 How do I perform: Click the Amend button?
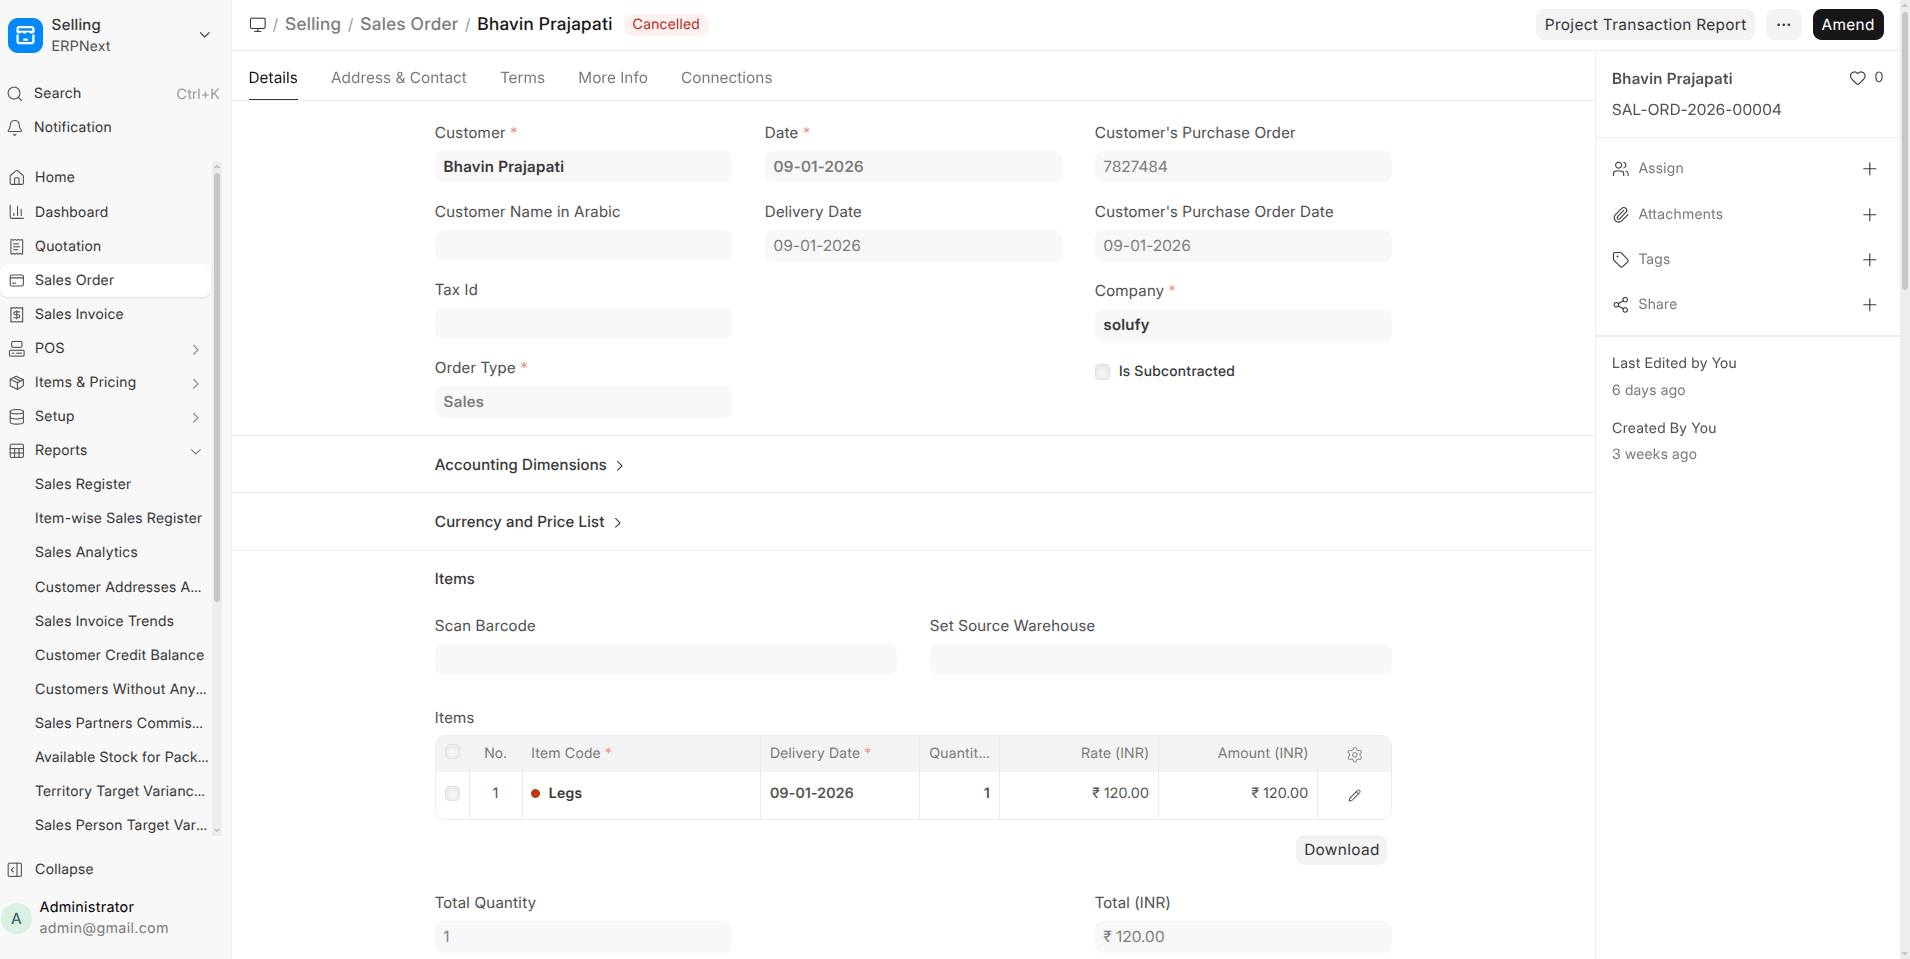click(x=1847, y=25)
